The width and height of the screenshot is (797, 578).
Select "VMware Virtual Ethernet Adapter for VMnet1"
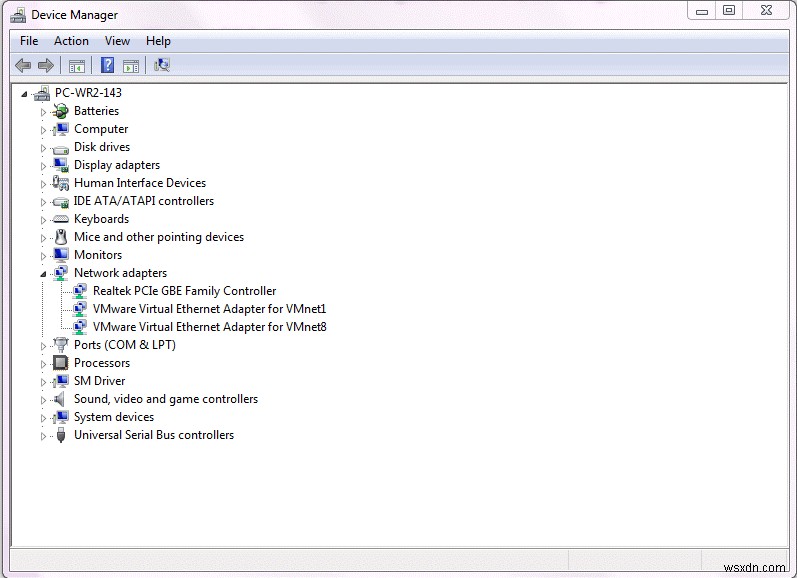[x=209, y=309]
